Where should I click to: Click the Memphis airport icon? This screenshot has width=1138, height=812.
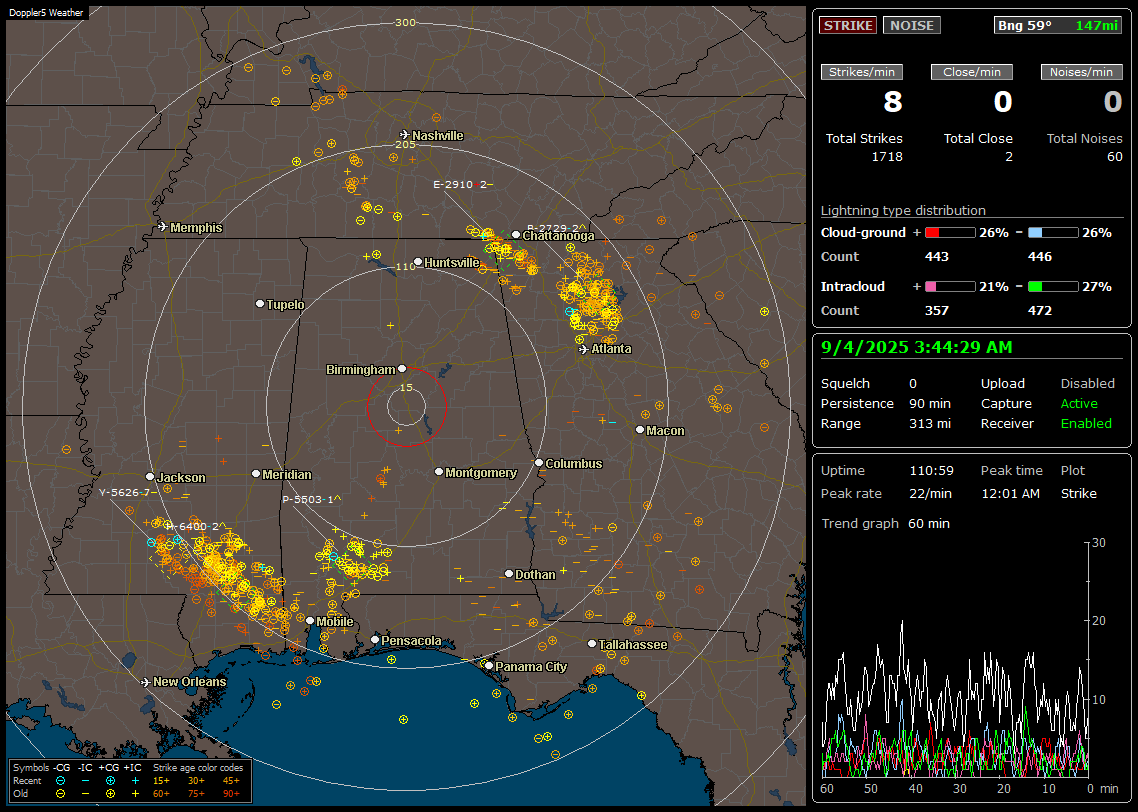tap(163, 227)
